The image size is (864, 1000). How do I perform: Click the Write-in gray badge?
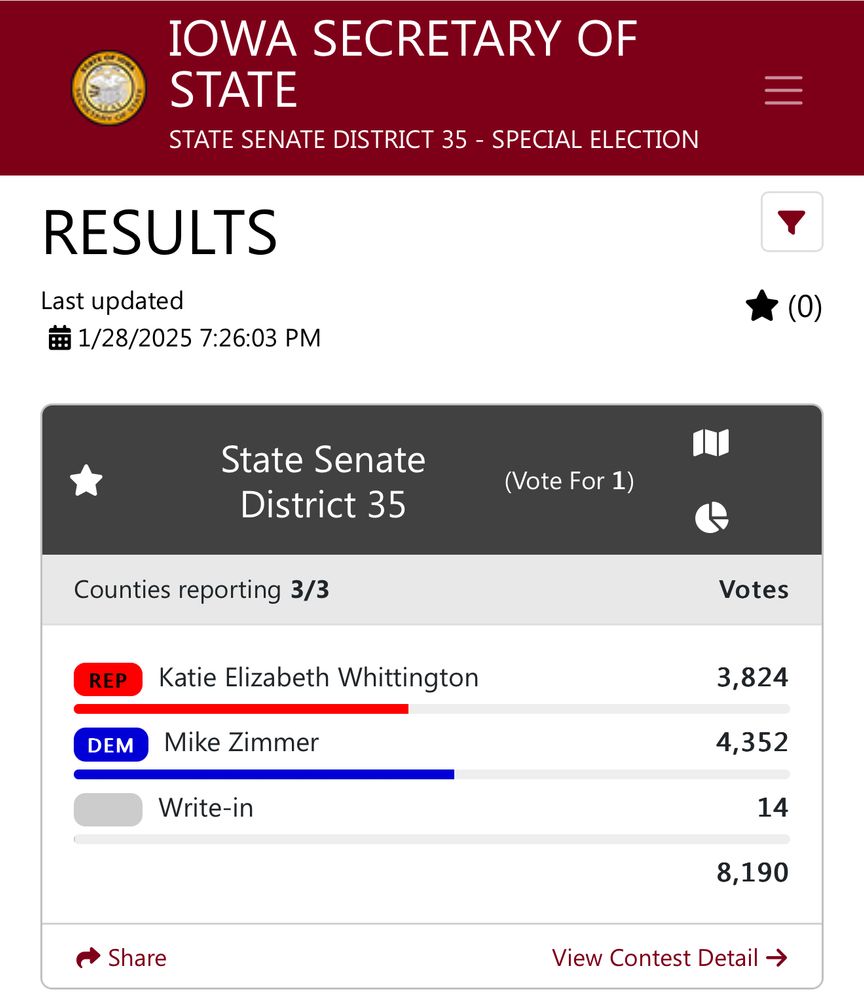point(108,809)
